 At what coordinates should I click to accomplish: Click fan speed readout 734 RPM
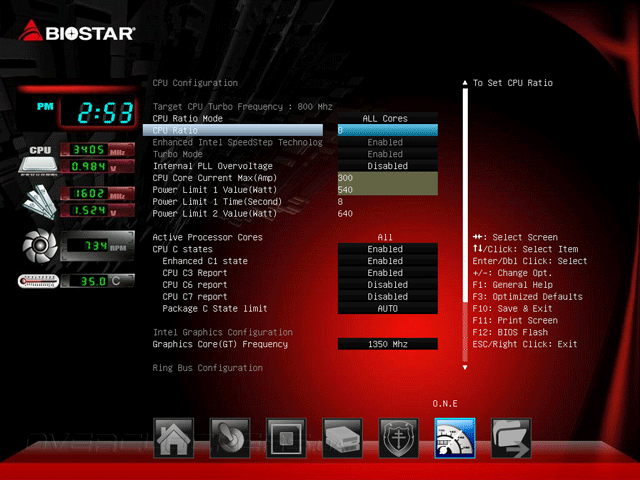pos(97,246)
